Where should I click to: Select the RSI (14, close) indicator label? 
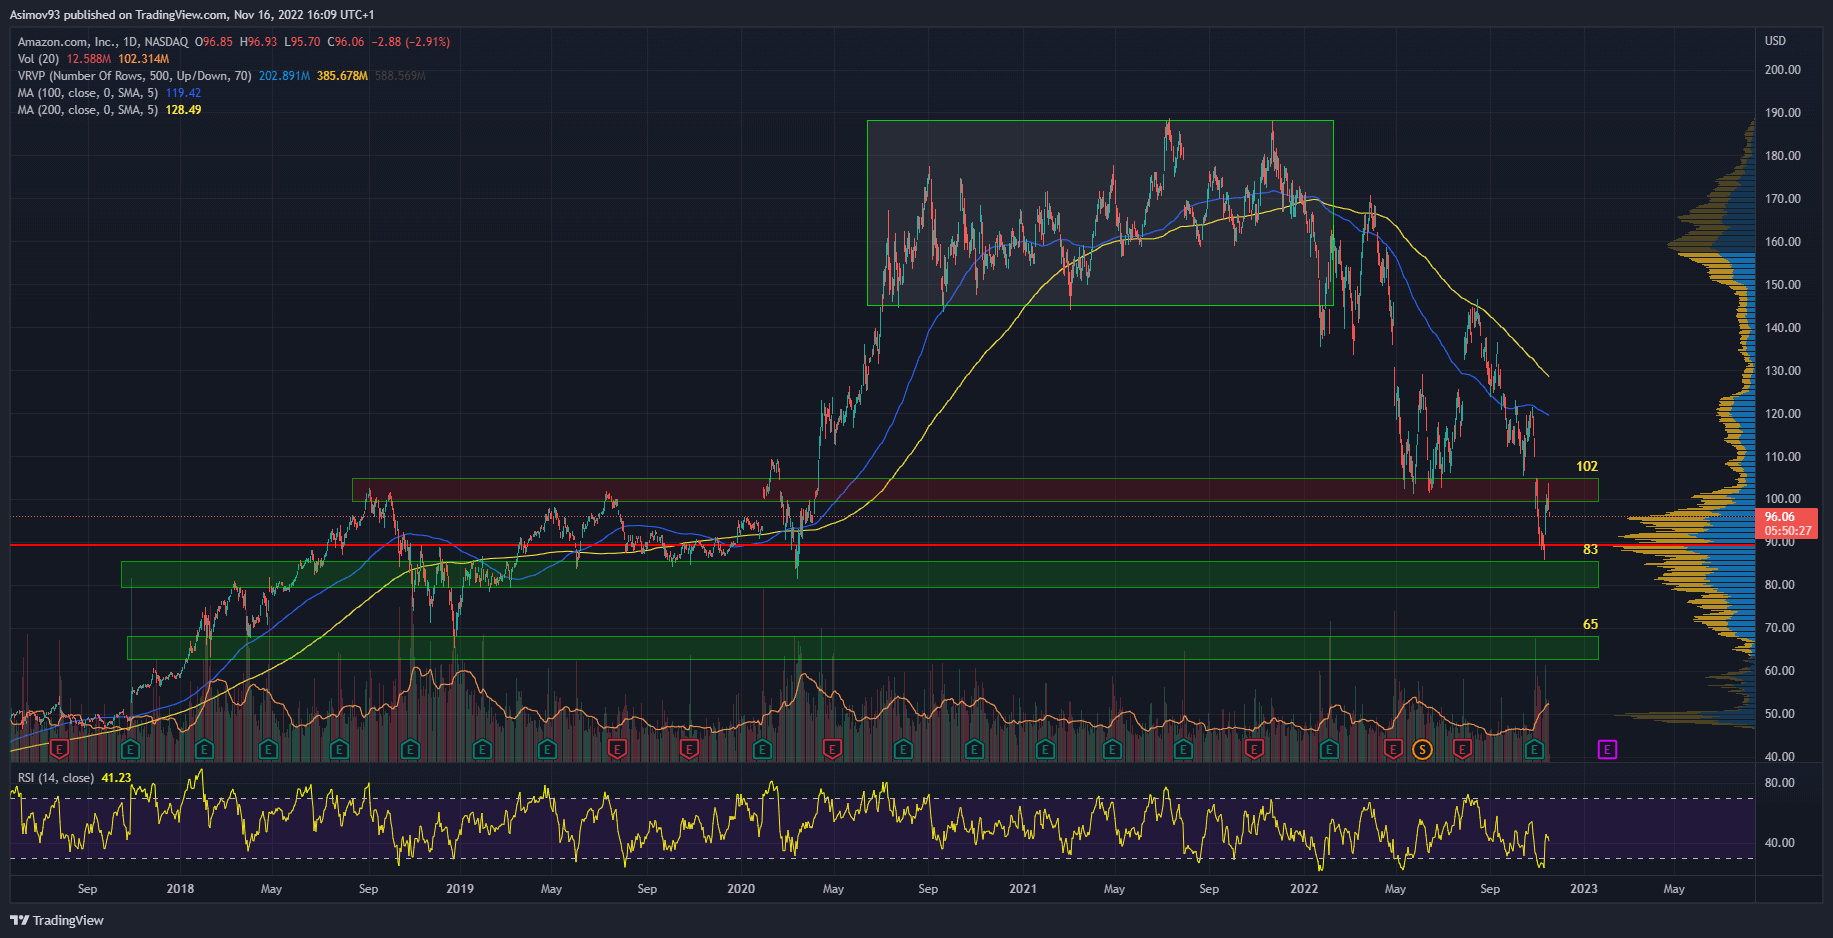56,778
